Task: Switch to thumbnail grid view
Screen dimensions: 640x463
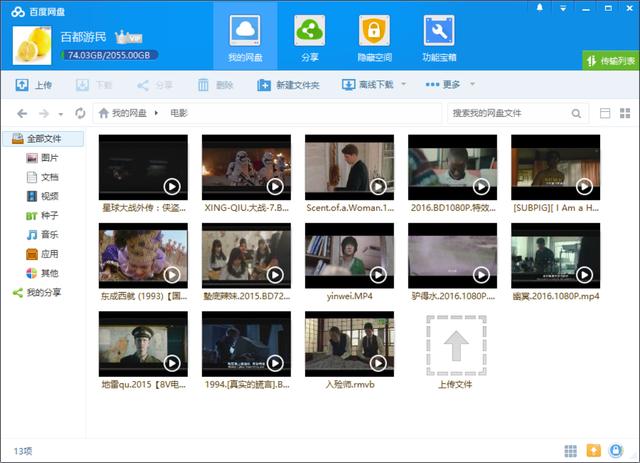Action: [x=625, y=113]
